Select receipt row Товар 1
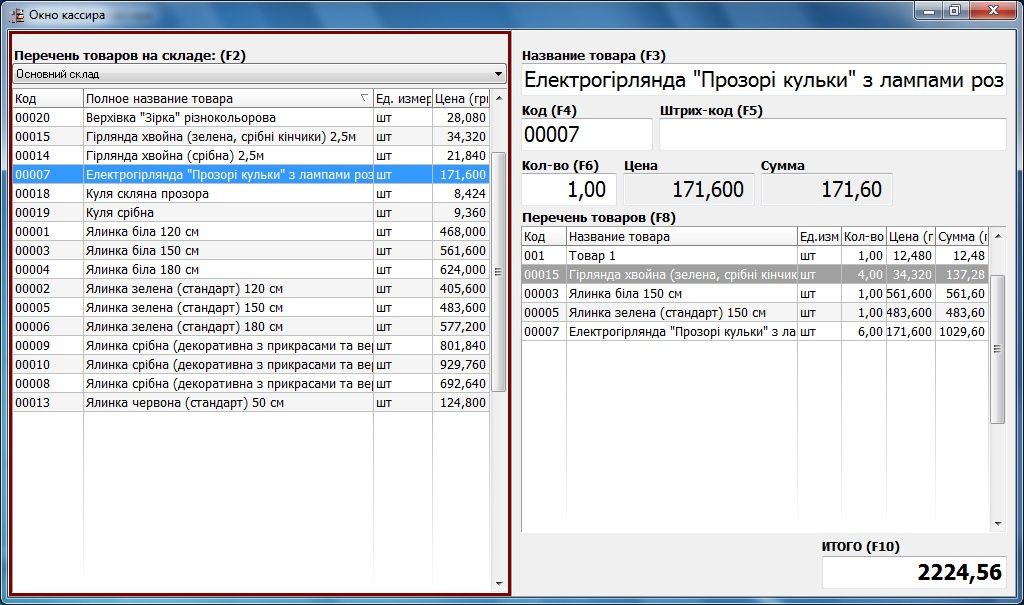Viewport: 1024px width, 605px height. point(754,255)
